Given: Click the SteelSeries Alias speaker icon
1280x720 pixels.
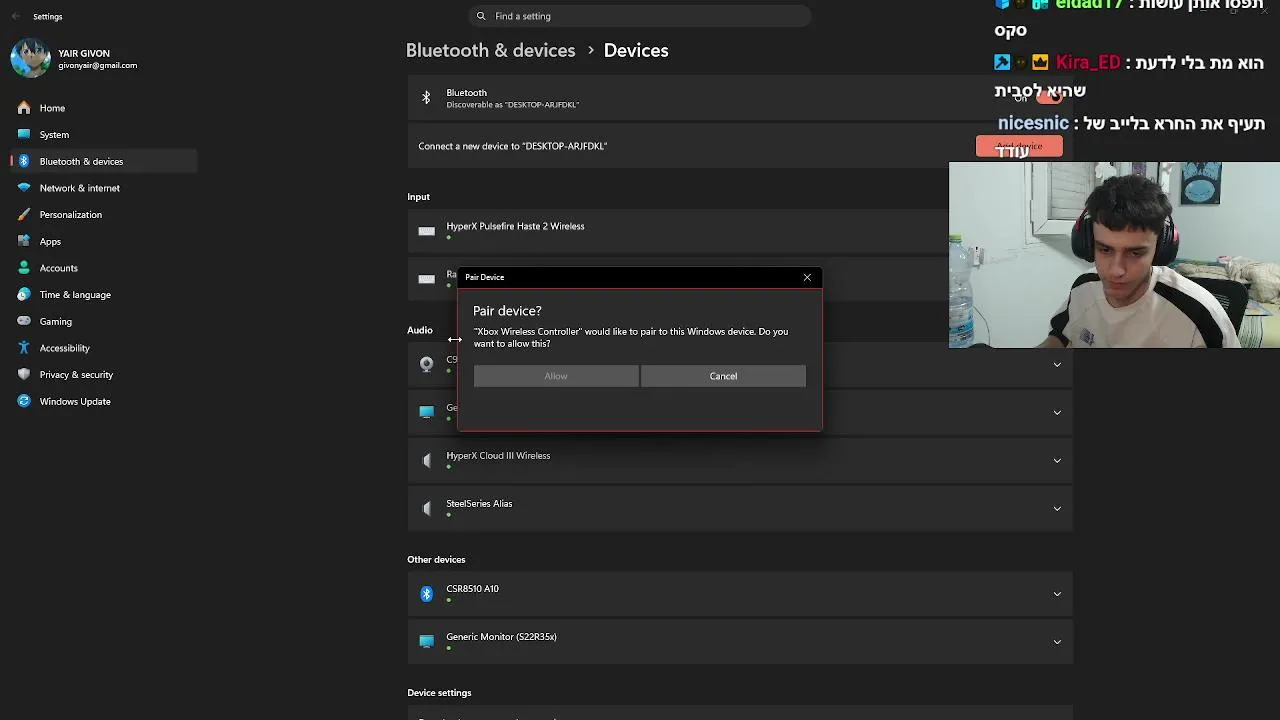Looking at the screenshot, I should click(427, 508).
